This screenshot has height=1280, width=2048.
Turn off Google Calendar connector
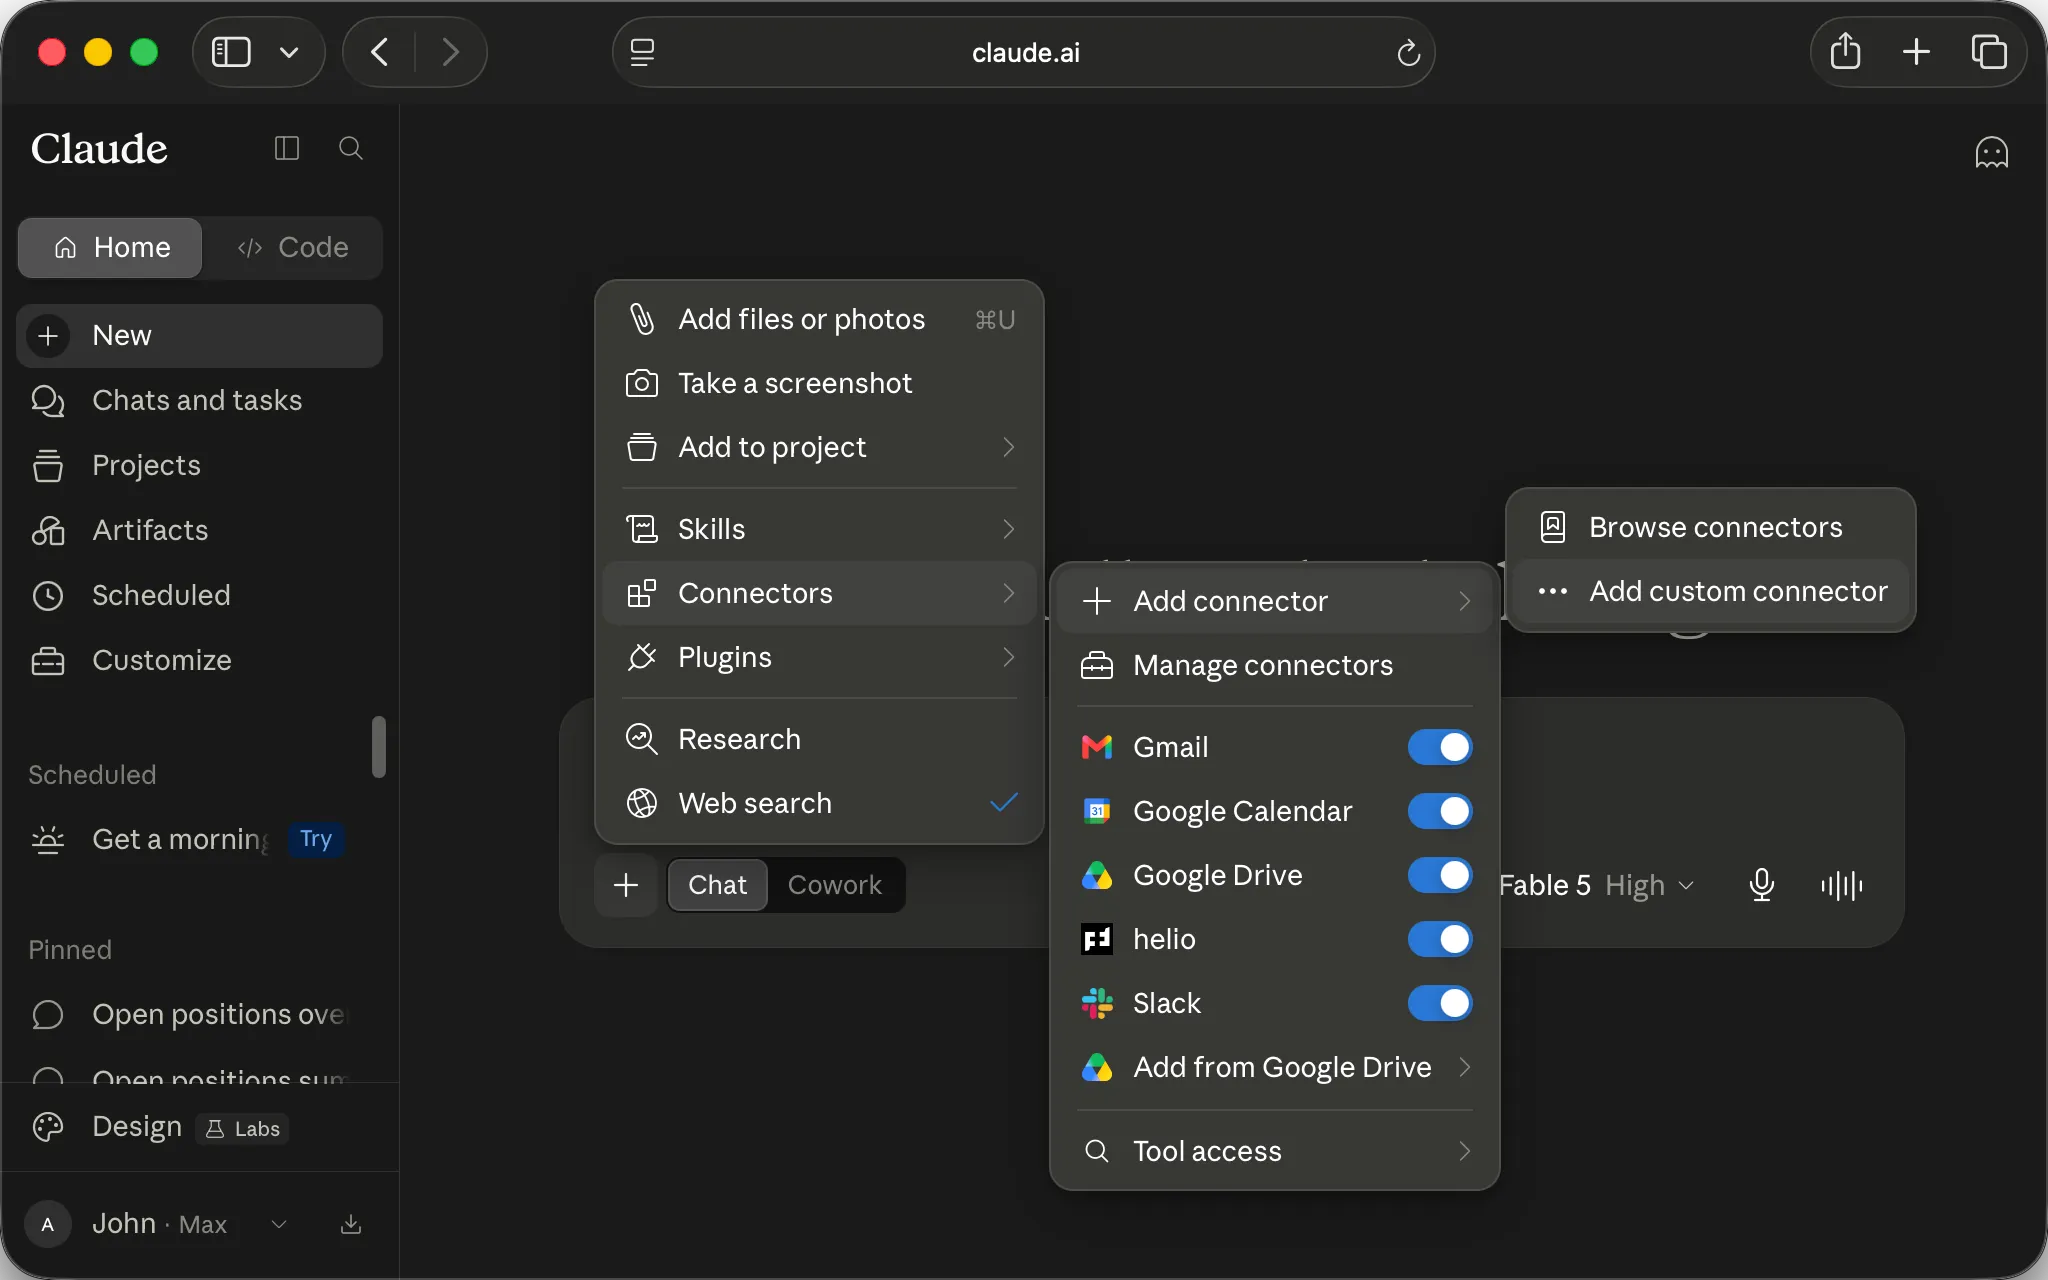(x=1440, y=811)
